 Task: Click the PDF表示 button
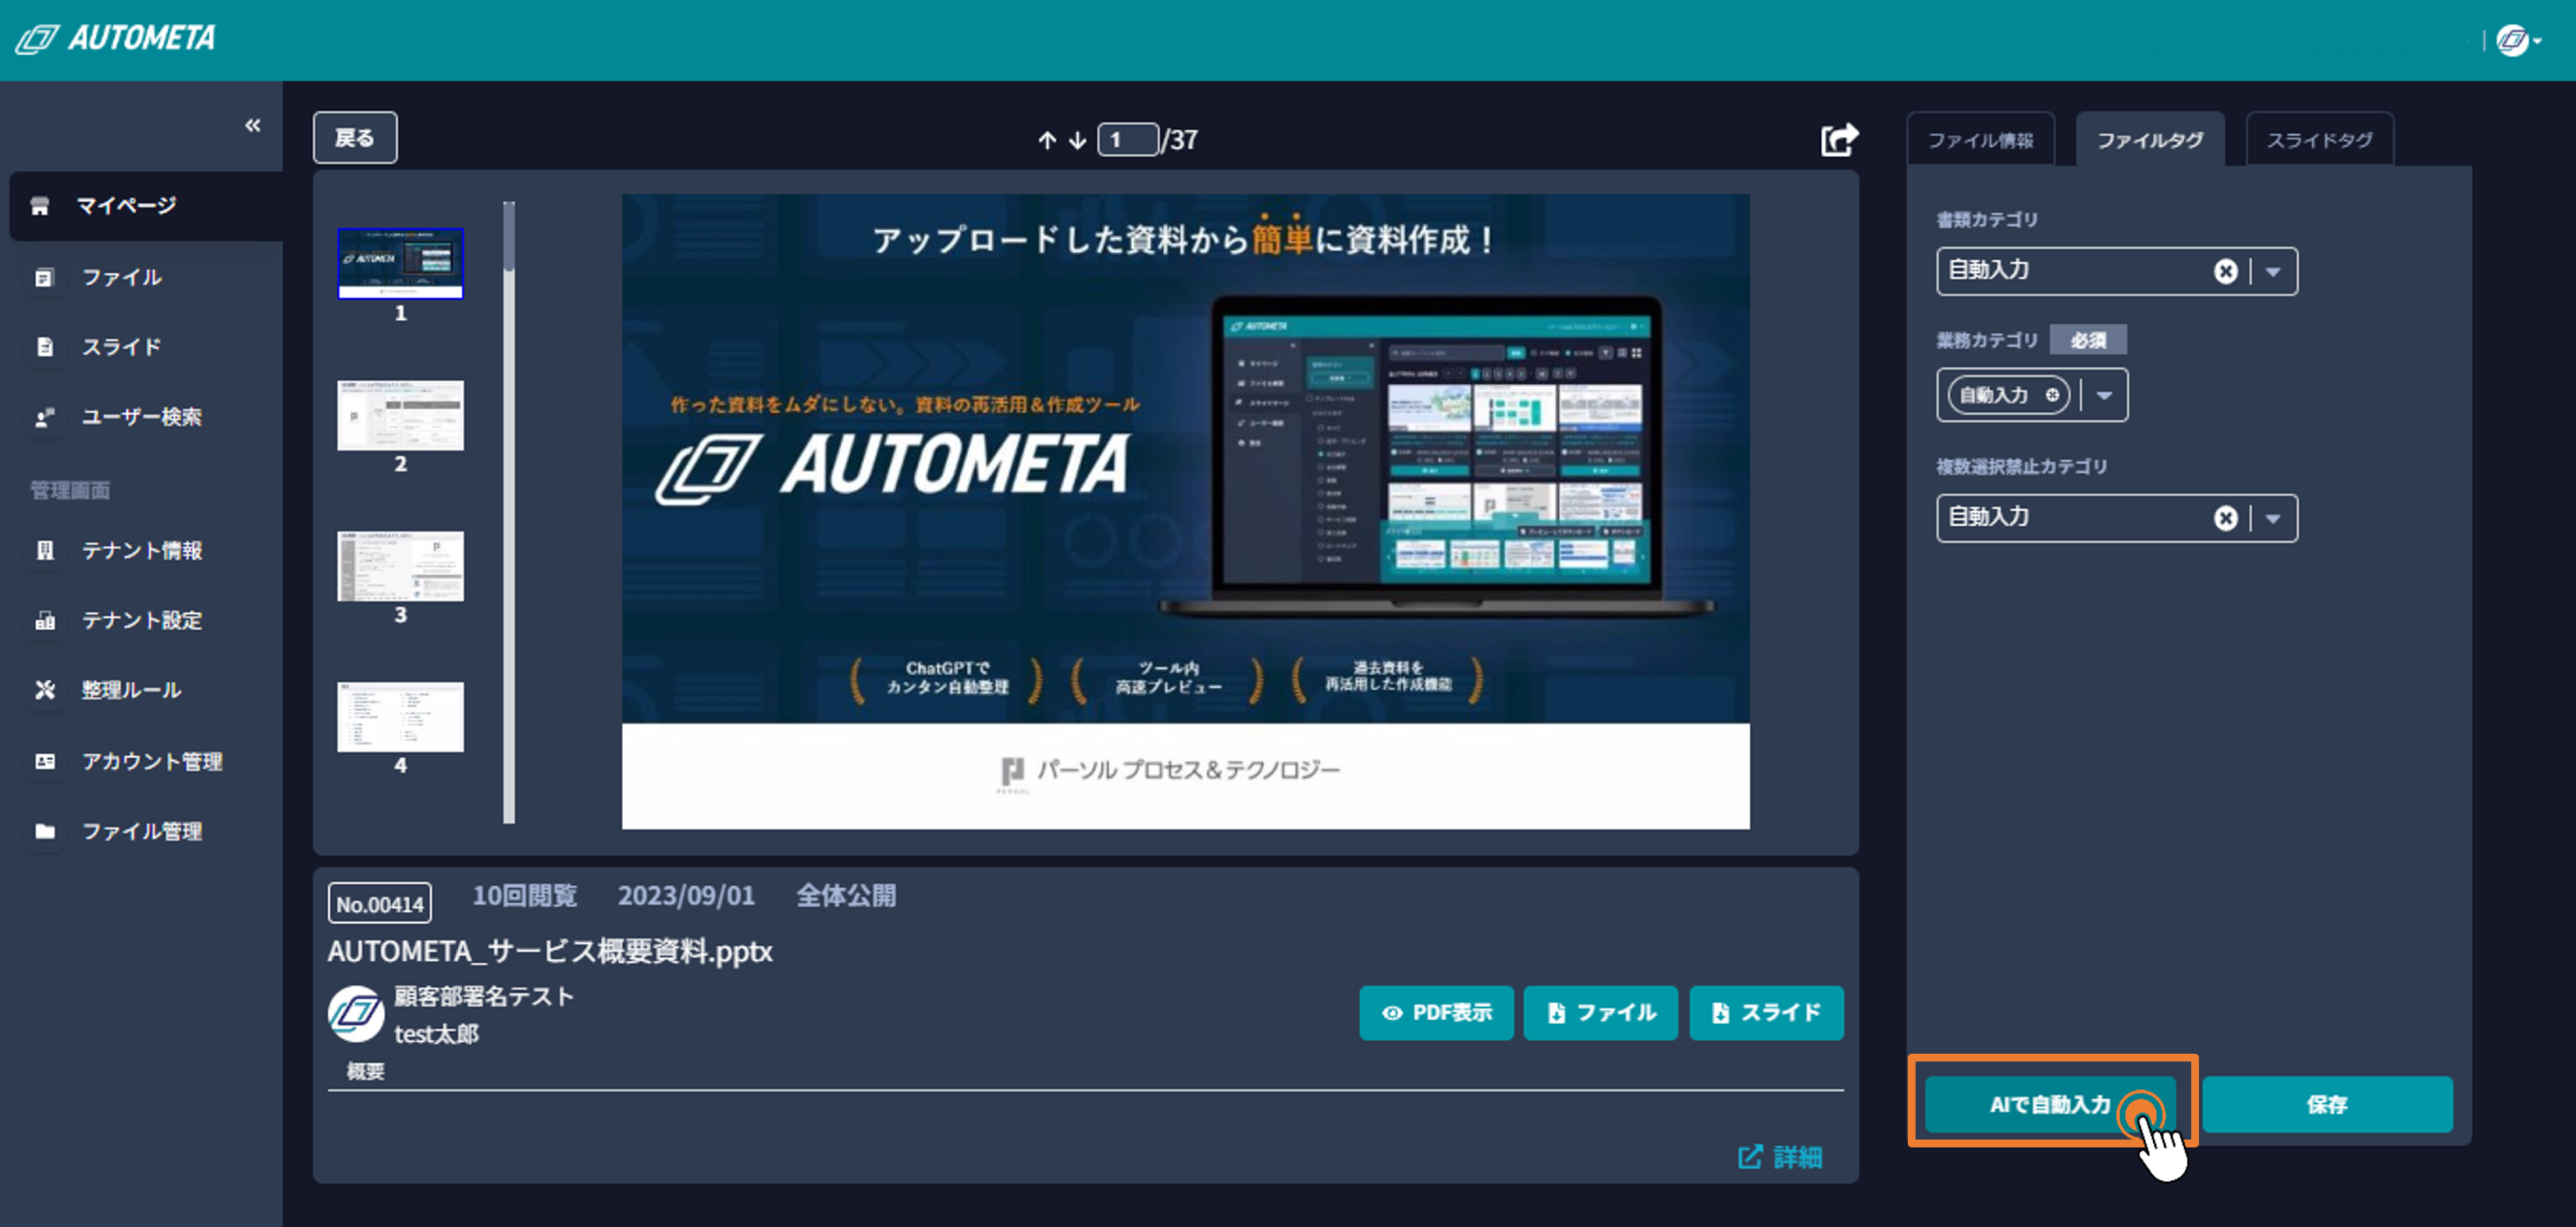click(1436, 1013)
